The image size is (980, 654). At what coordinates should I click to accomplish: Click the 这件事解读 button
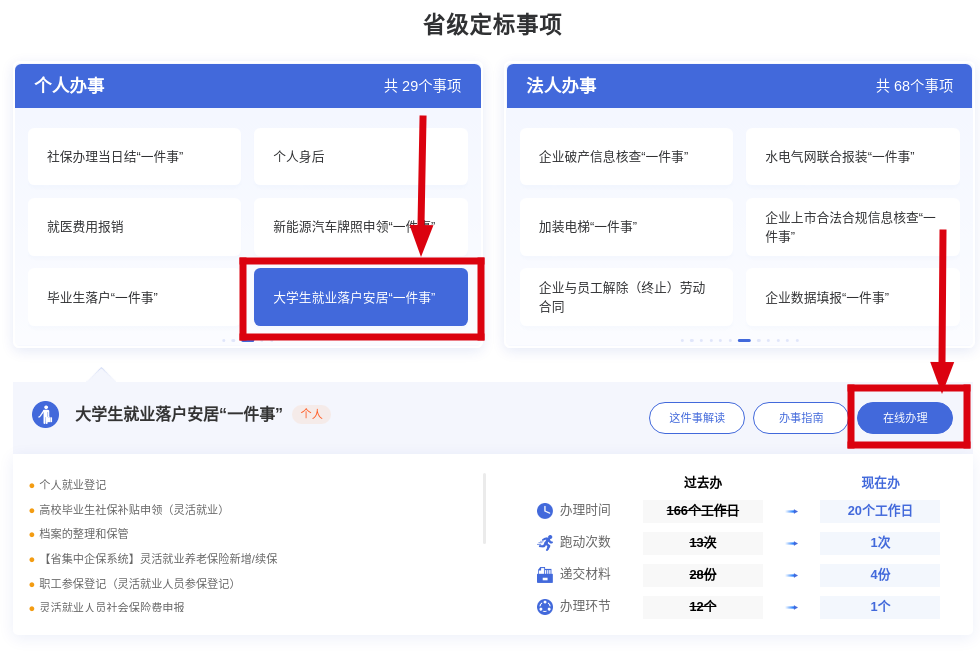[x=696, y=418]
